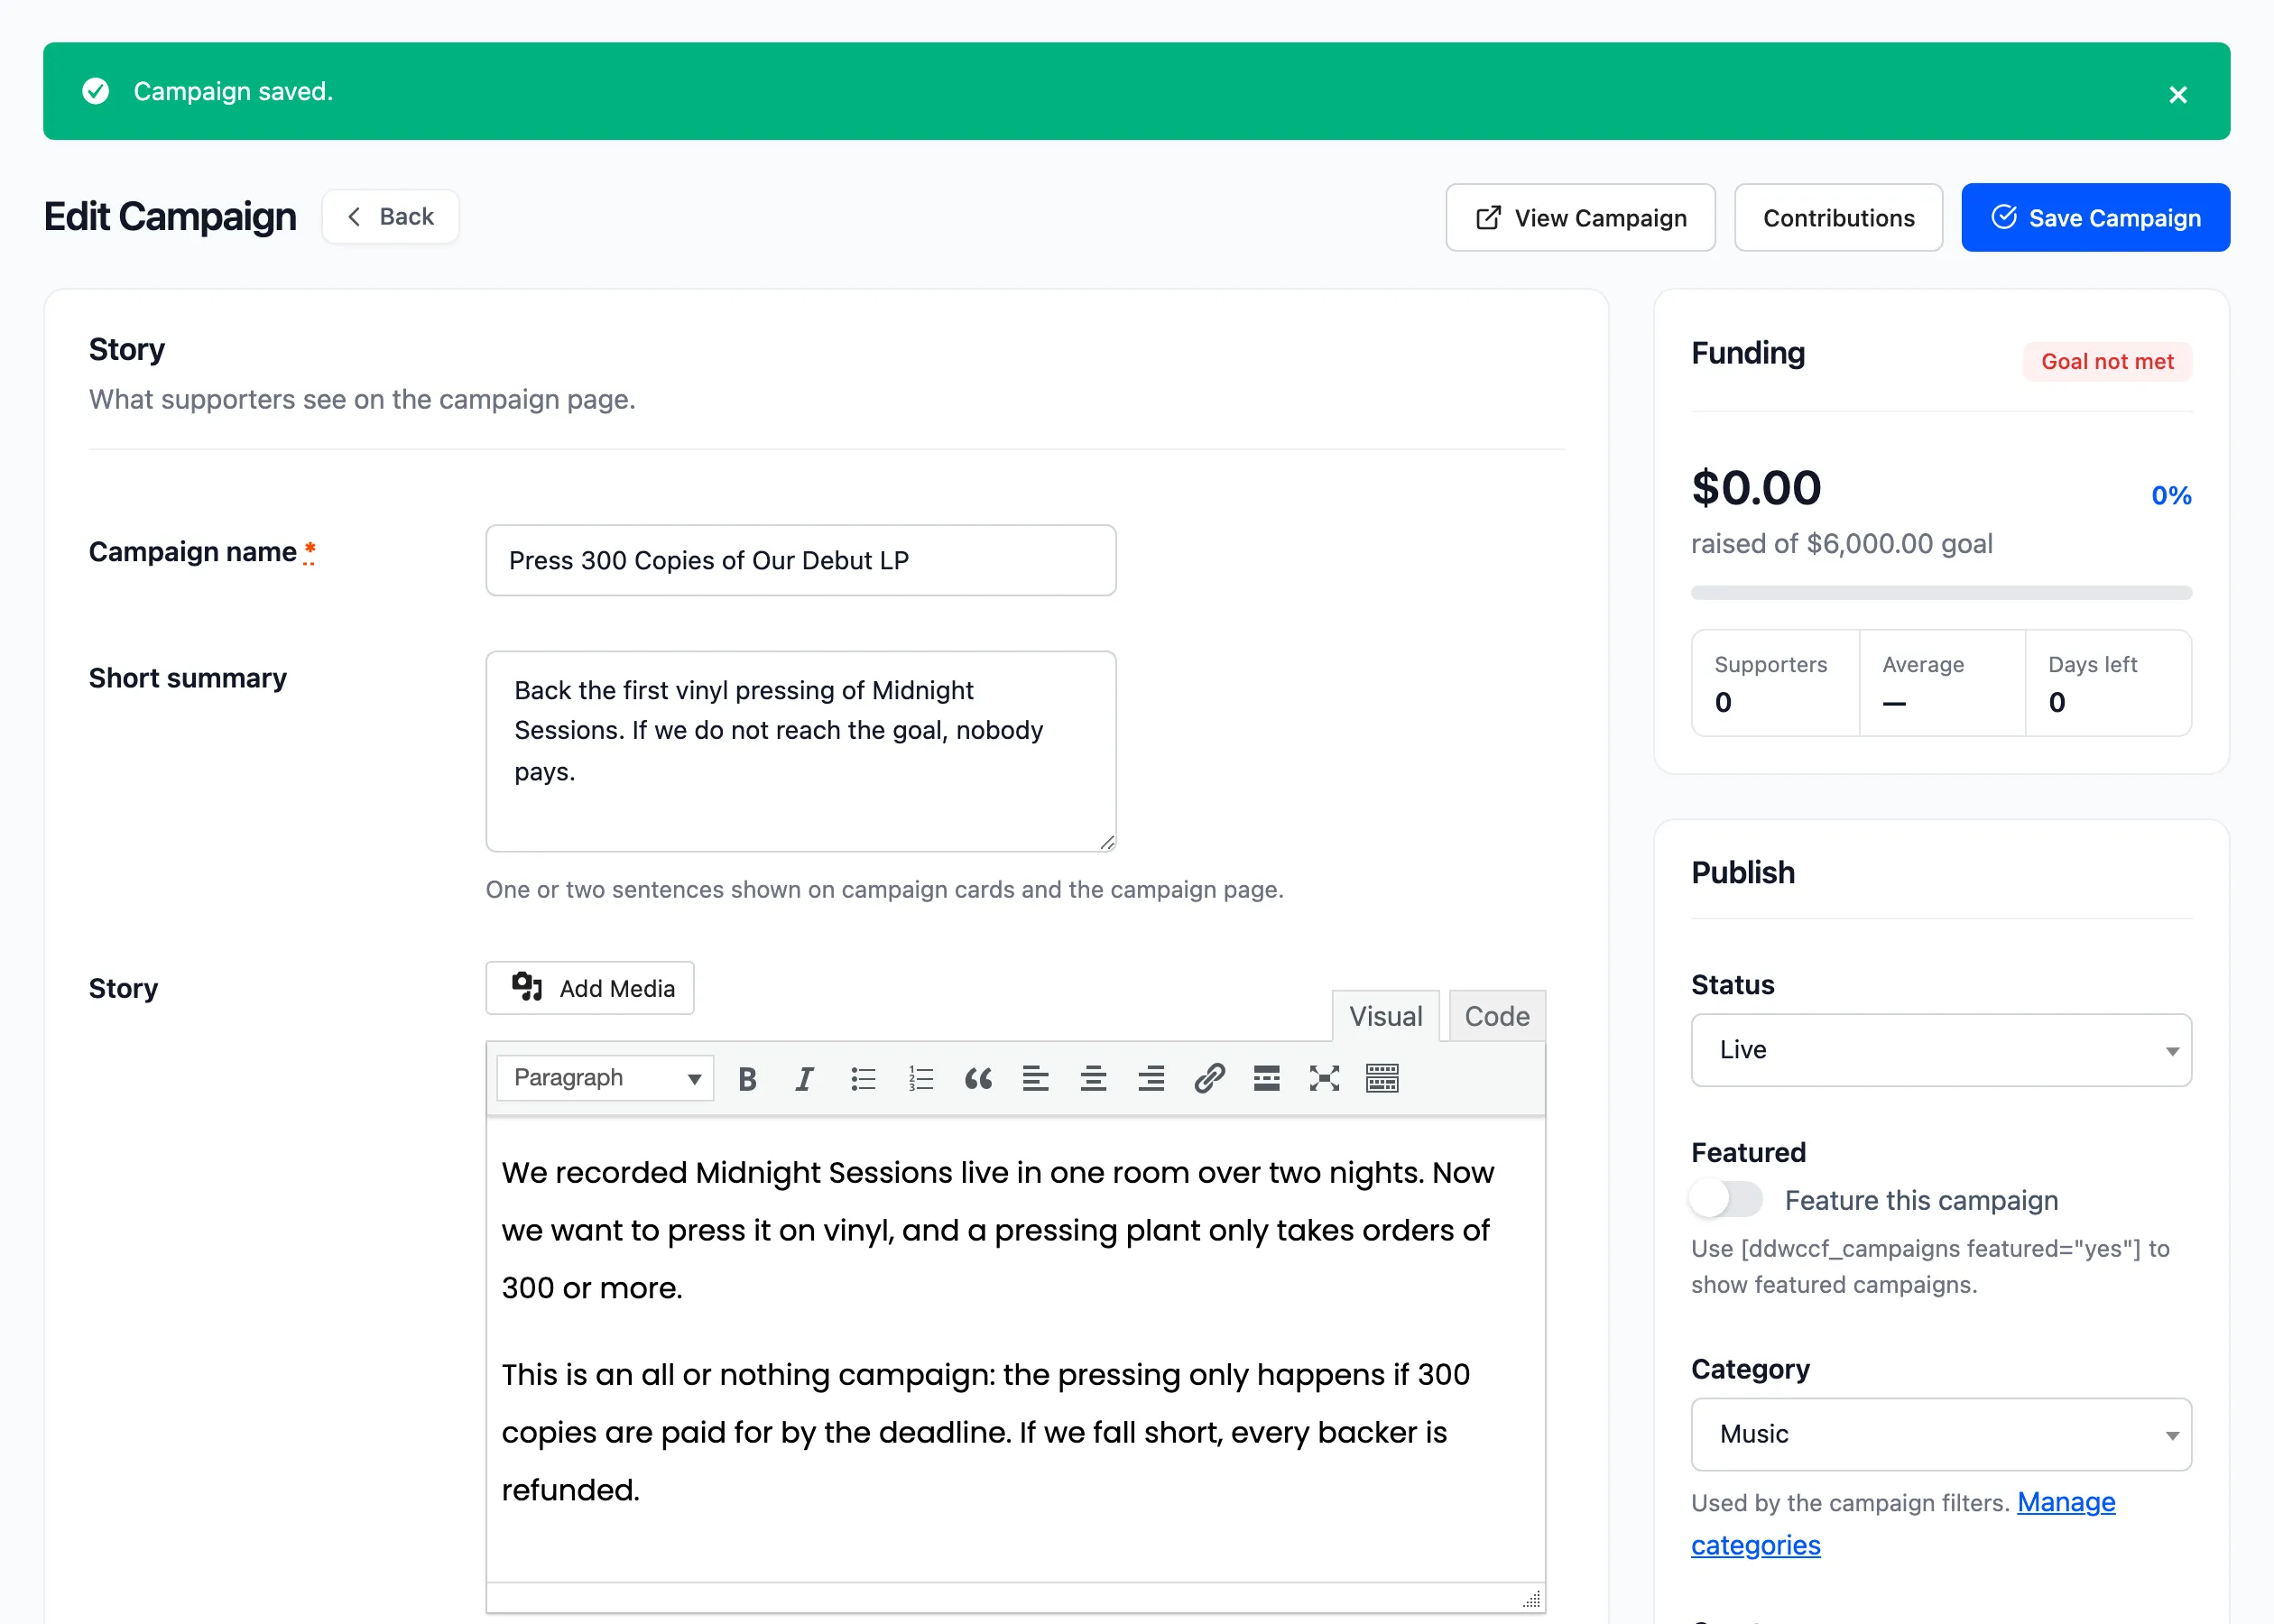This screenshot has width=2274, height=1624.
Task: Click the Save Campaign button
Action: point(2095,217)
